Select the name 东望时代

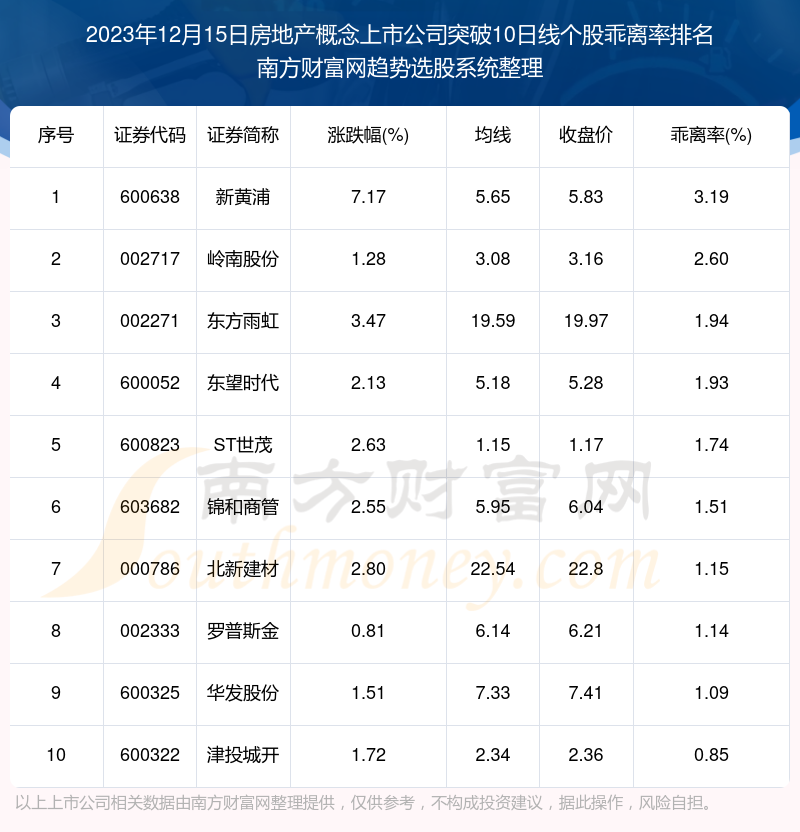(243, 383)
